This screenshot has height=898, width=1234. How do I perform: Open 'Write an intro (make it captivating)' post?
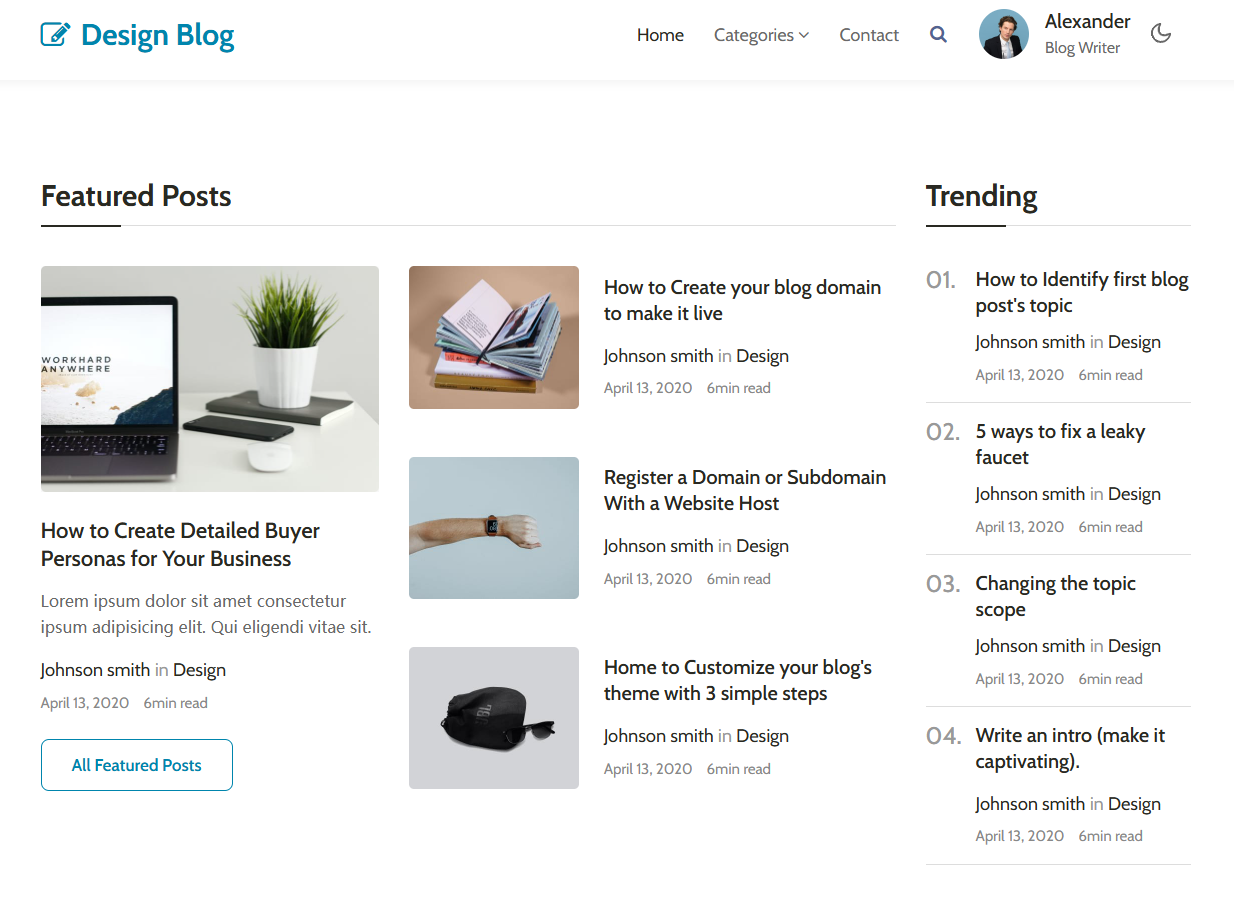1070,748
